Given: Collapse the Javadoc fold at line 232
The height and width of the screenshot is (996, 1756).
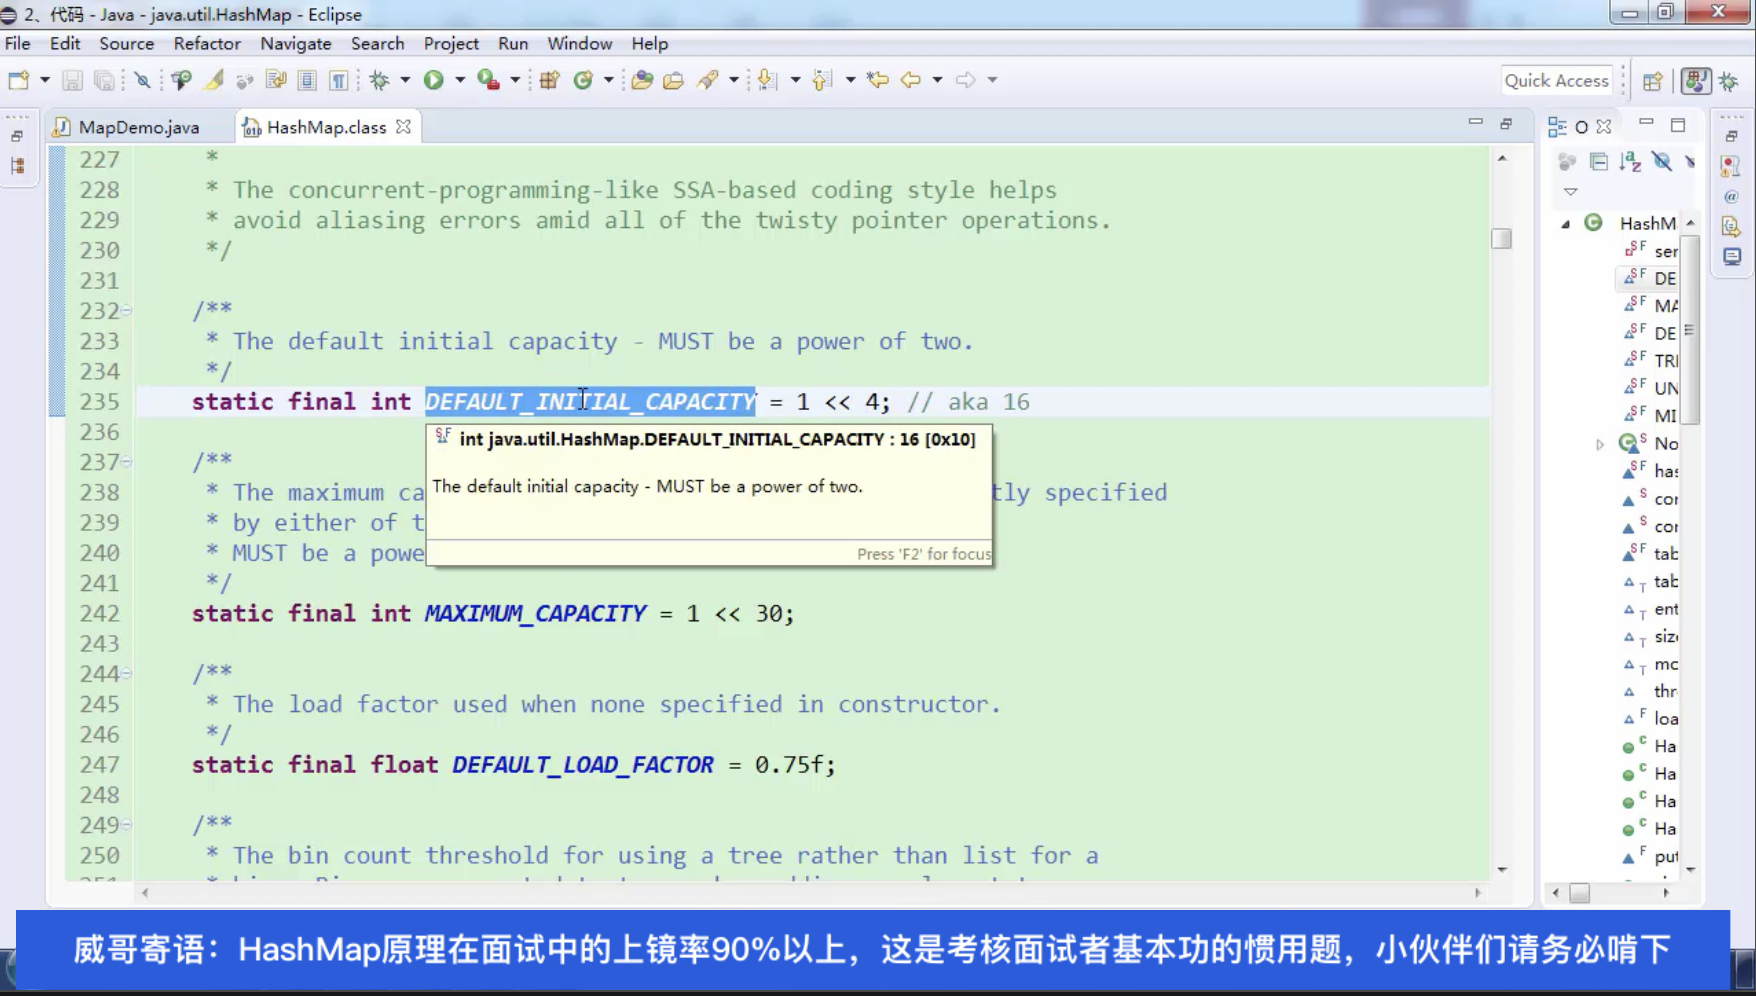Looking at the screenshot, I should coord(126,311).
